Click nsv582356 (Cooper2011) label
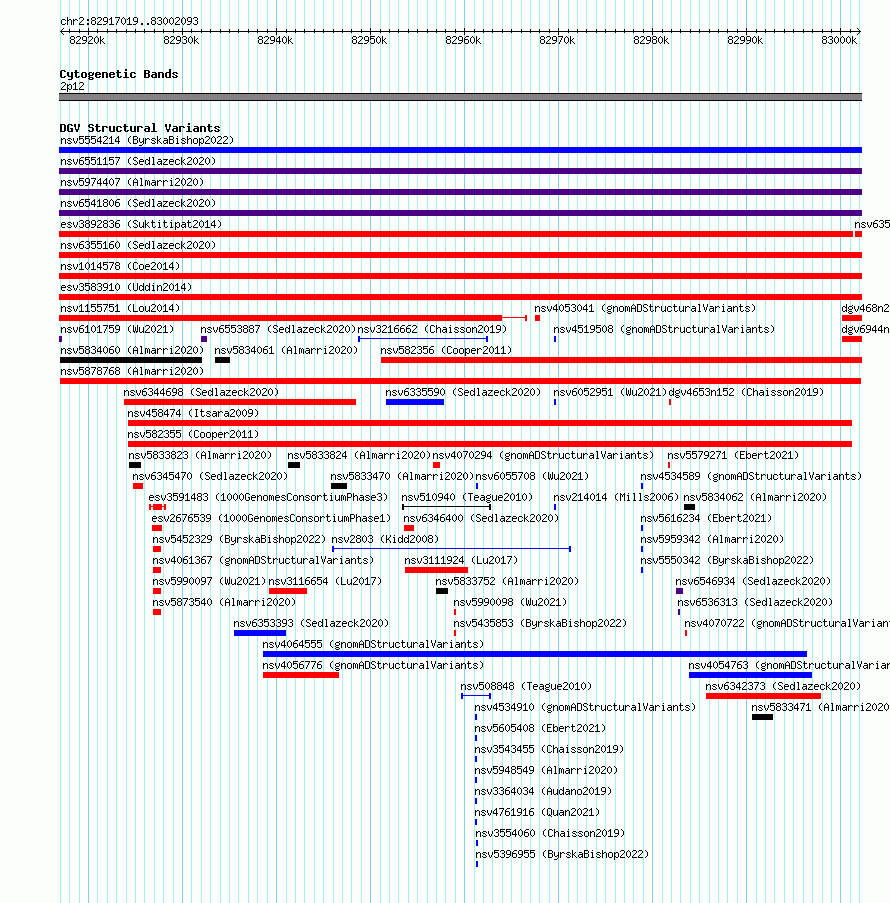890x903 pixels. tap(446, 351)
